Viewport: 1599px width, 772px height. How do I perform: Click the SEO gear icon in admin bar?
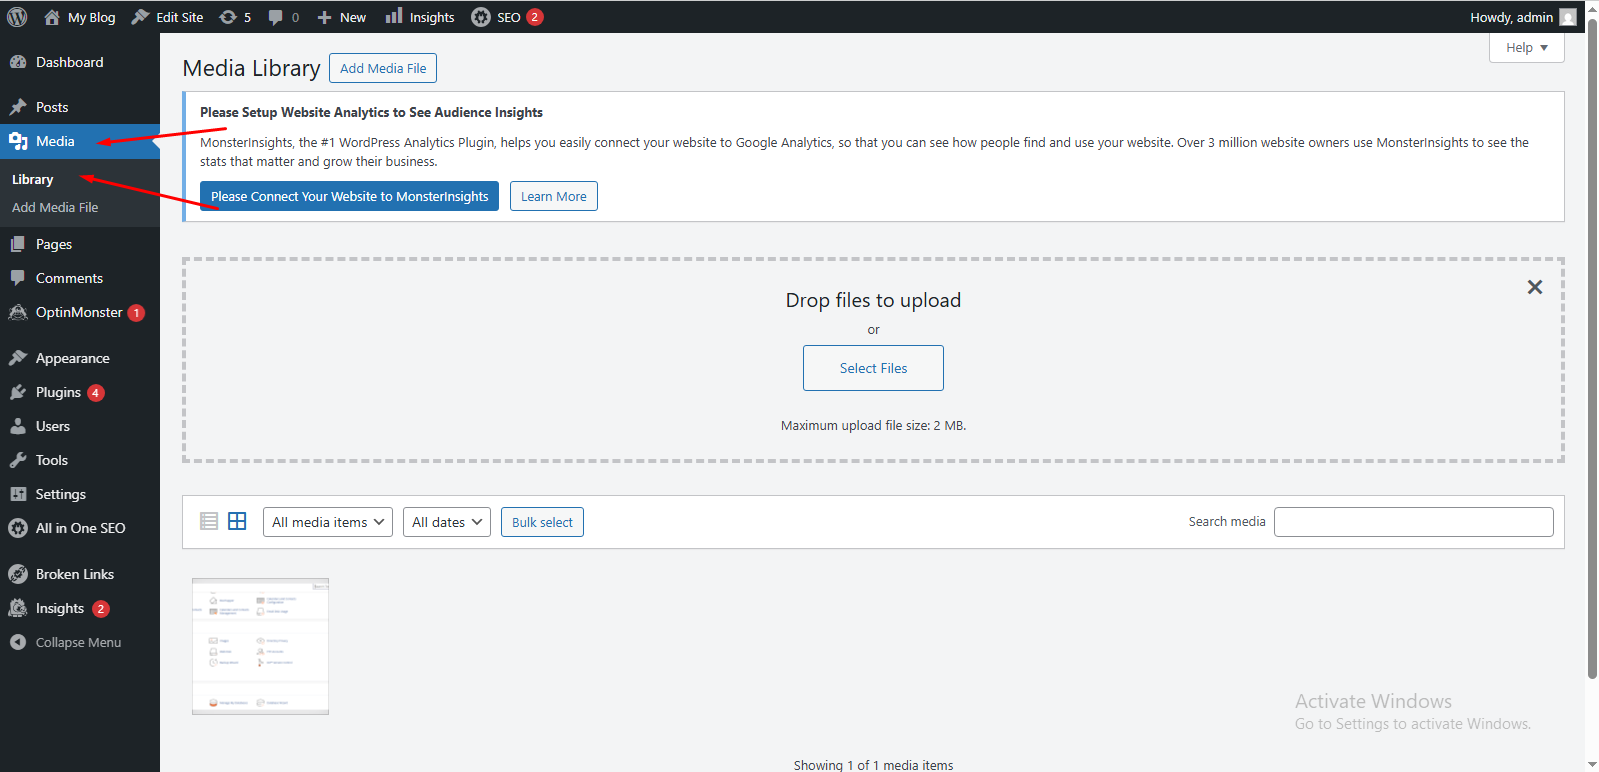coord(481,17)
